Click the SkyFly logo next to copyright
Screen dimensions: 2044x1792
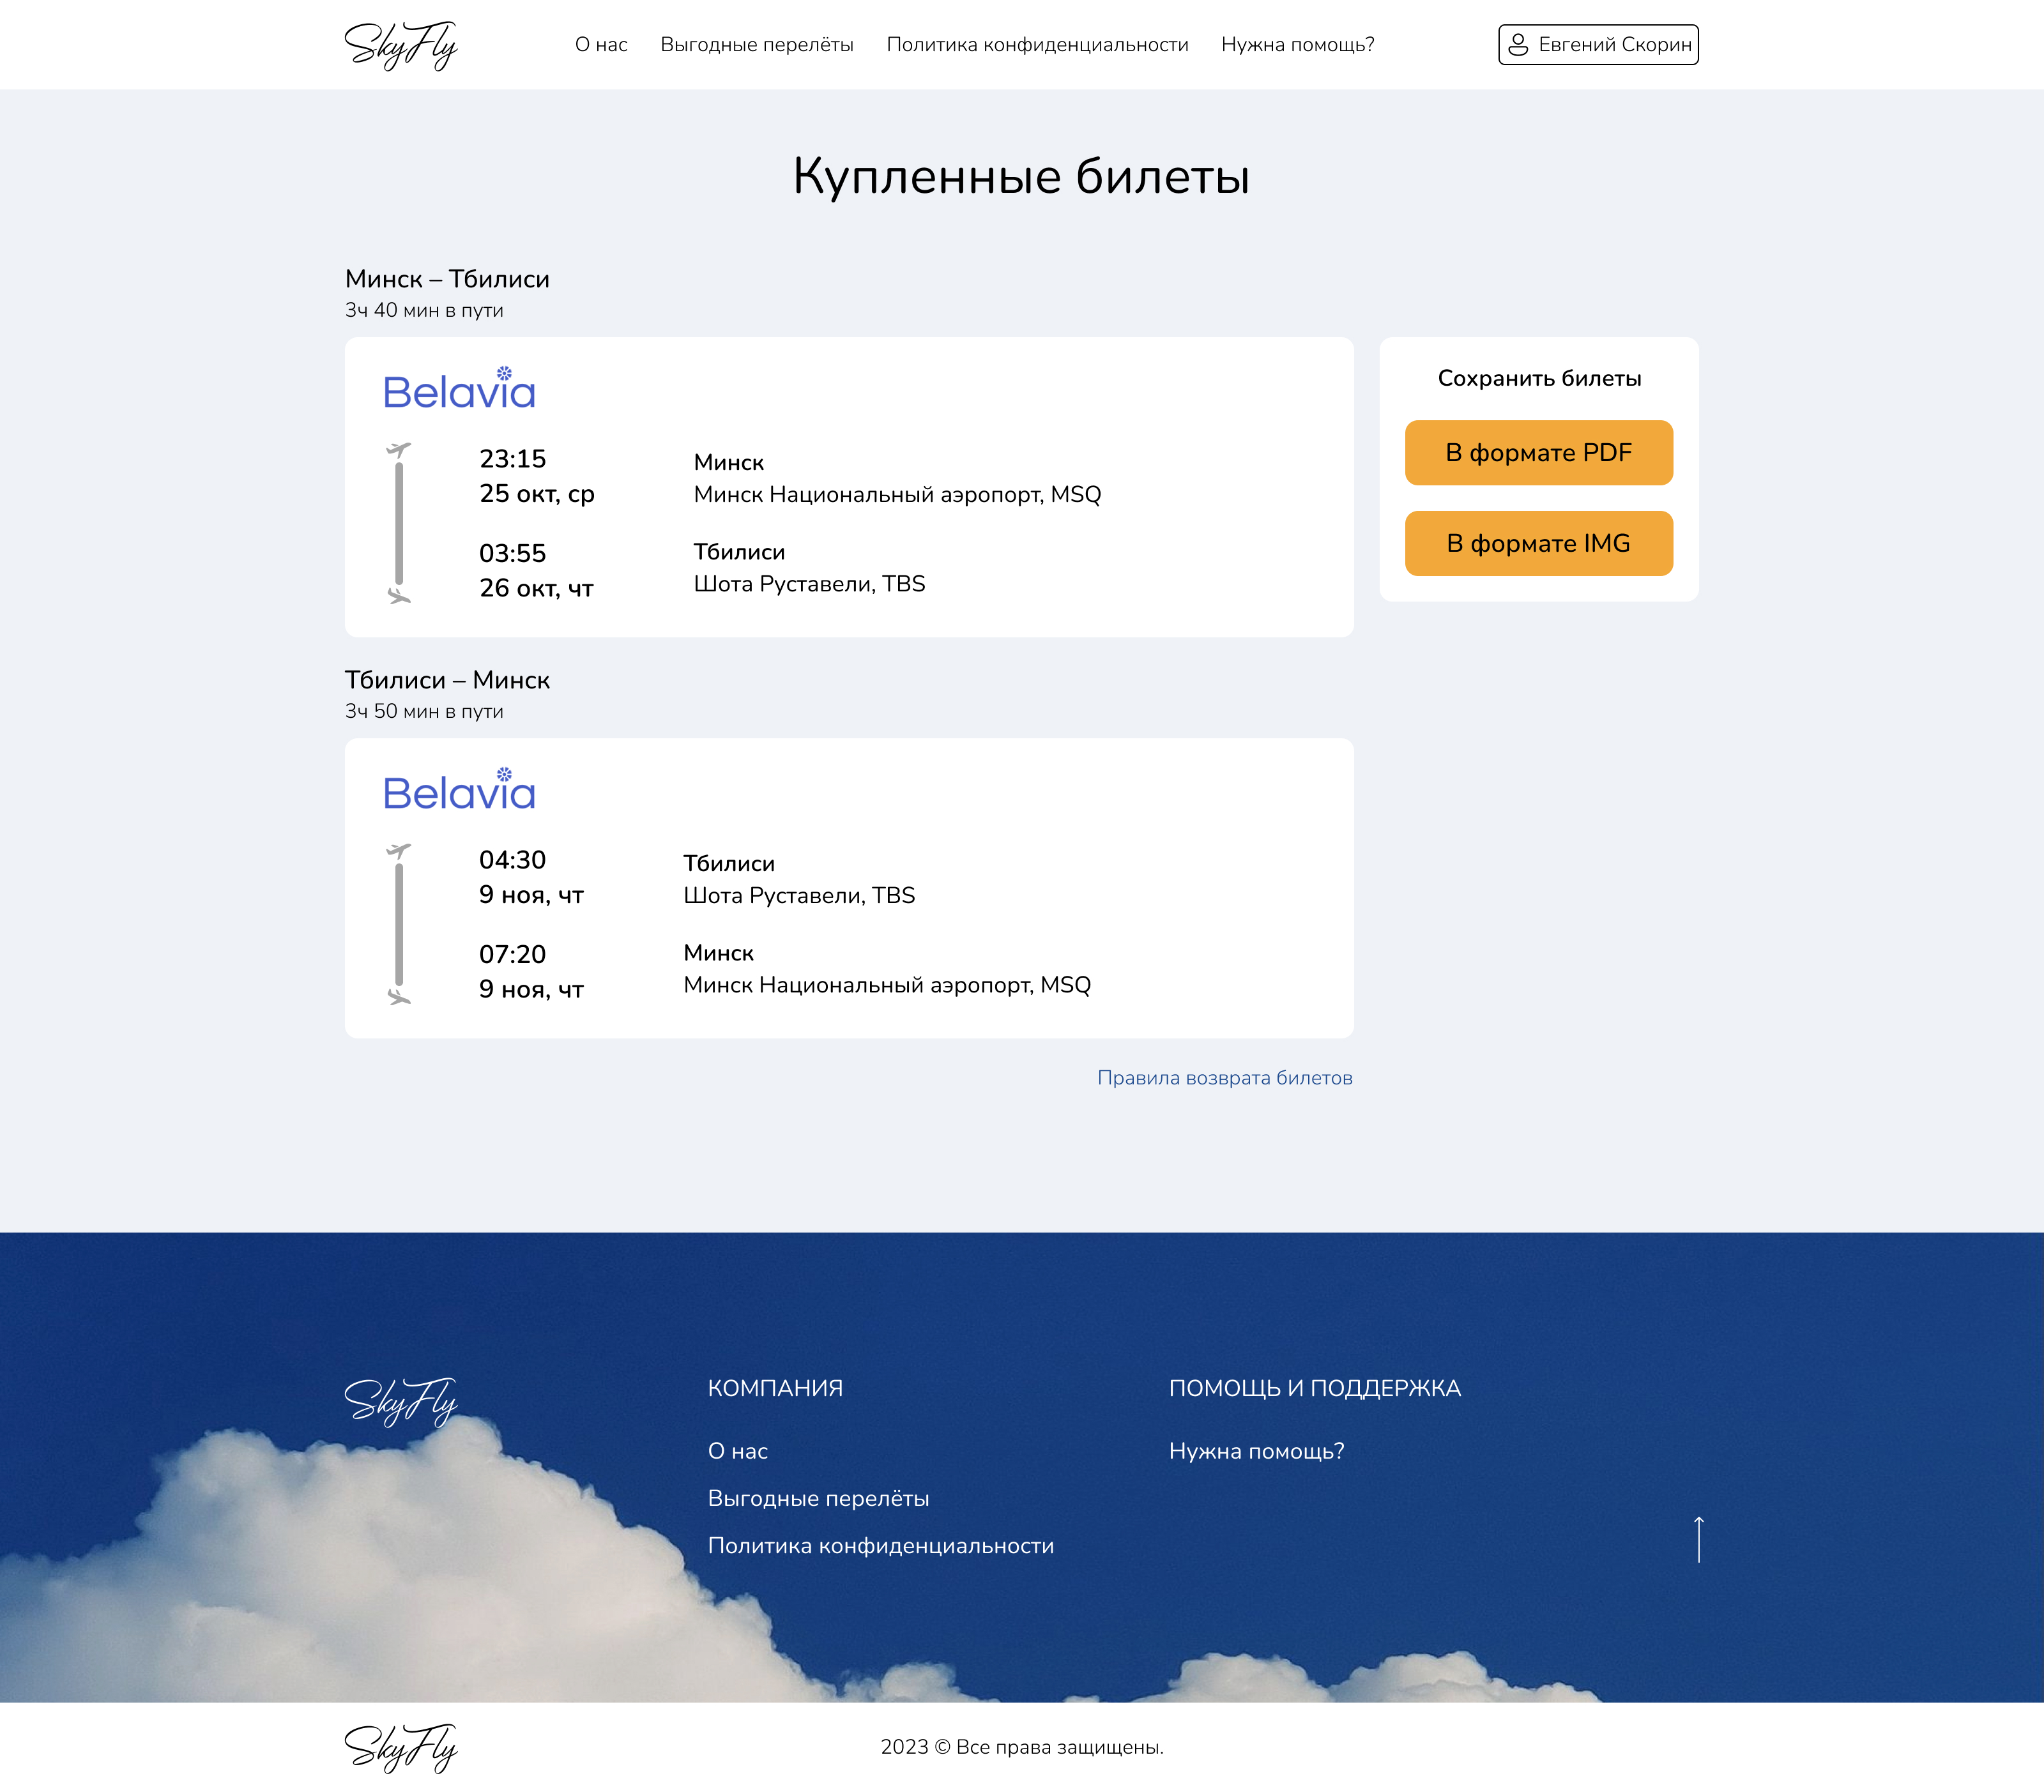(x=400, y=1747)
